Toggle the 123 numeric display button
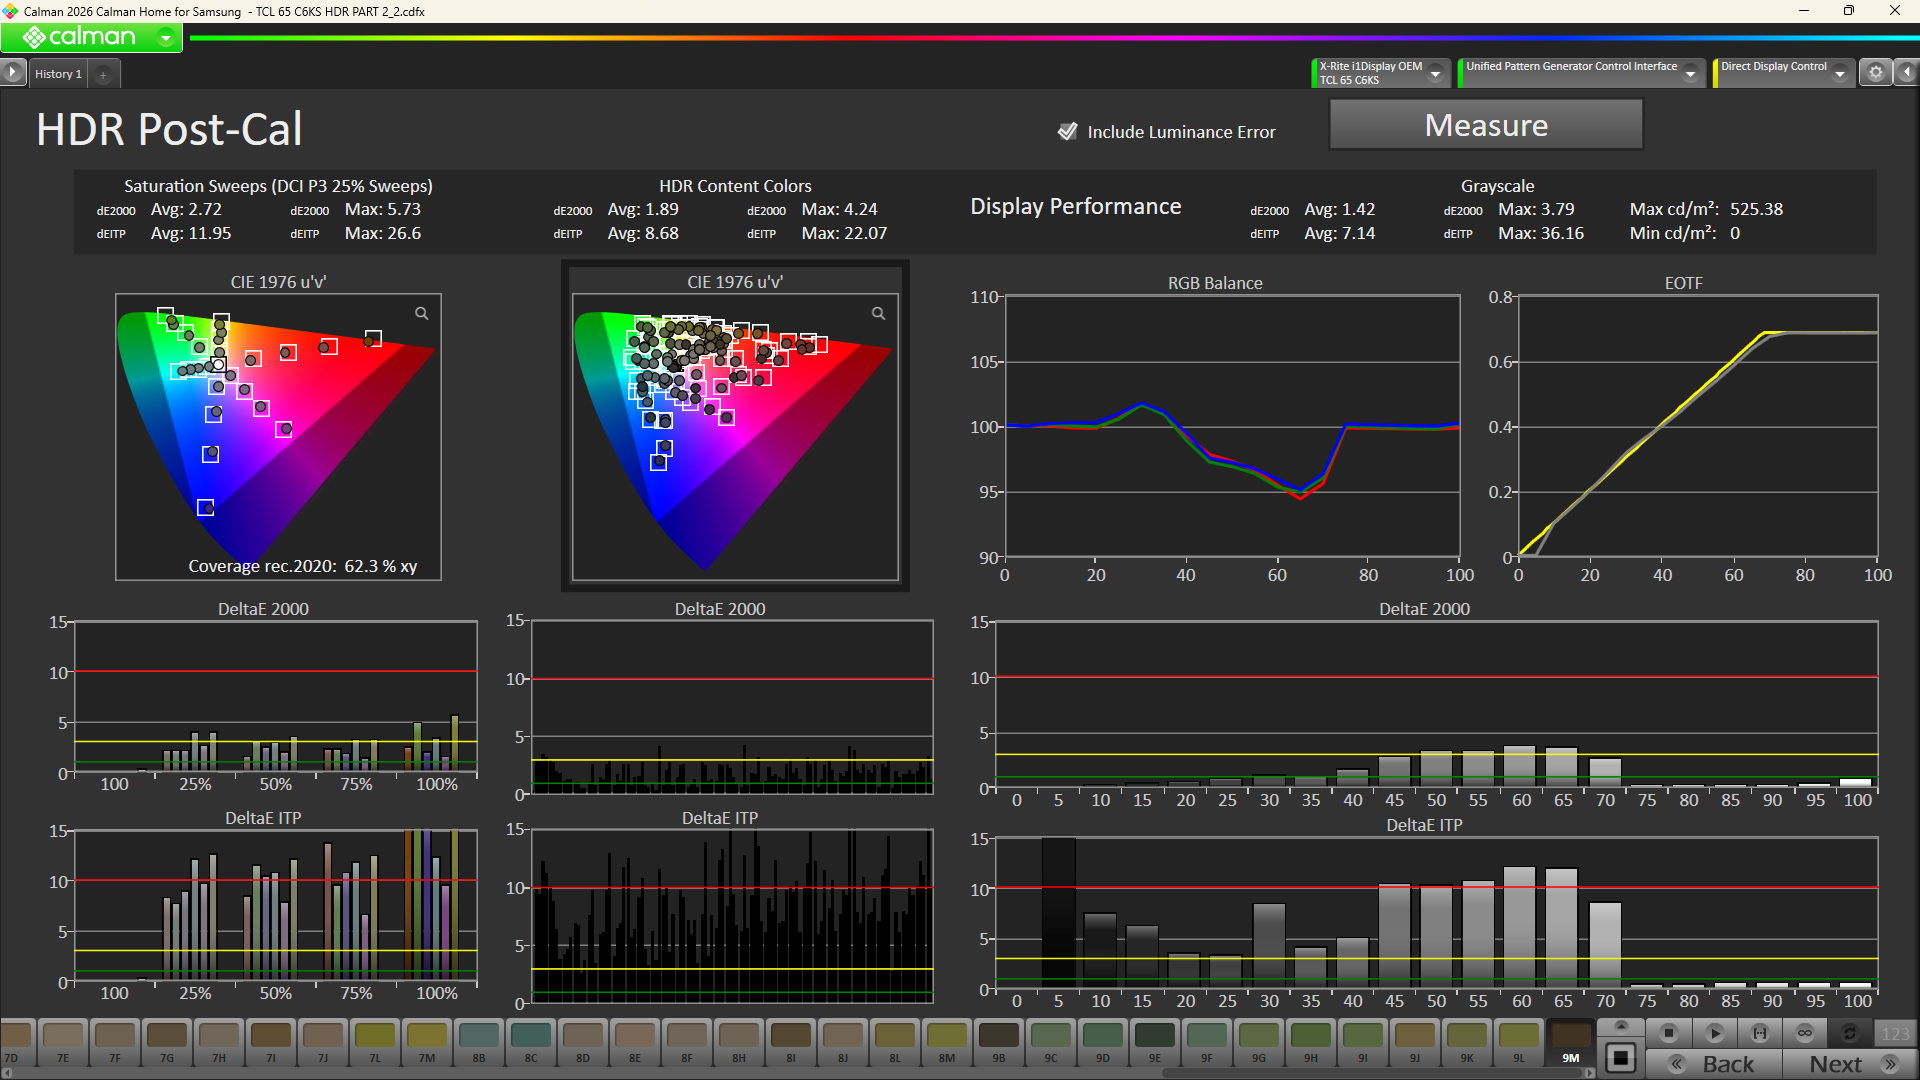 pyautogui.click(x=1895, y=1033)
